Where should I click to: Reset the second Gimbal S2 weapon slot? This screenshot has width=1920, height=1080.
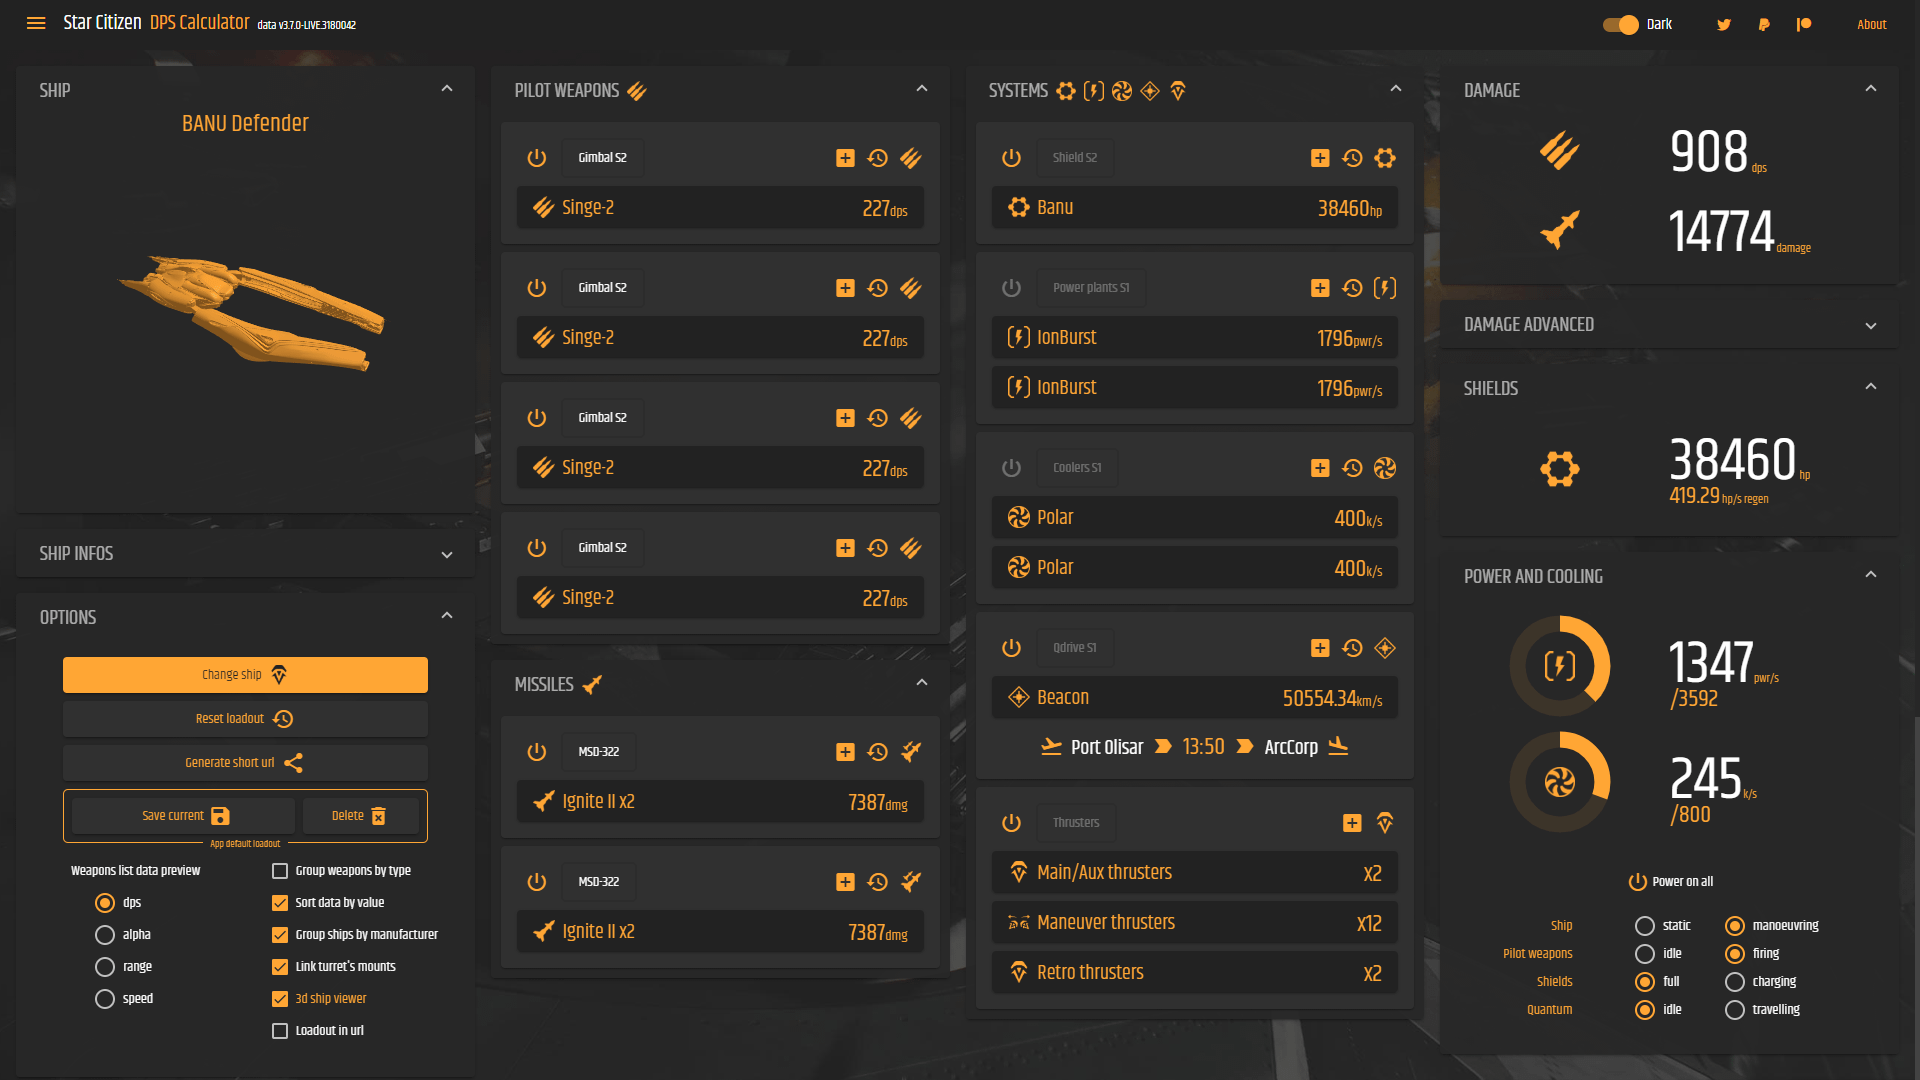(878, 288)
